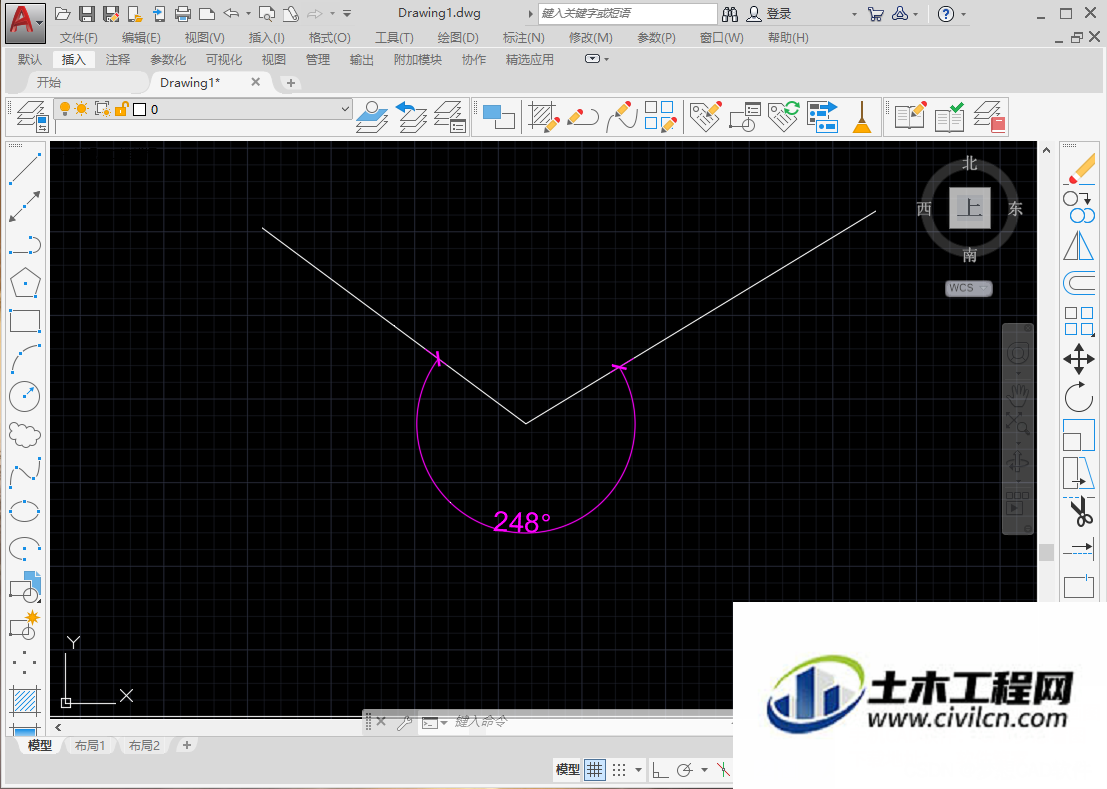The image size is (1107, 789).
Task: Select the Arc tool
Action: [25, 359]
